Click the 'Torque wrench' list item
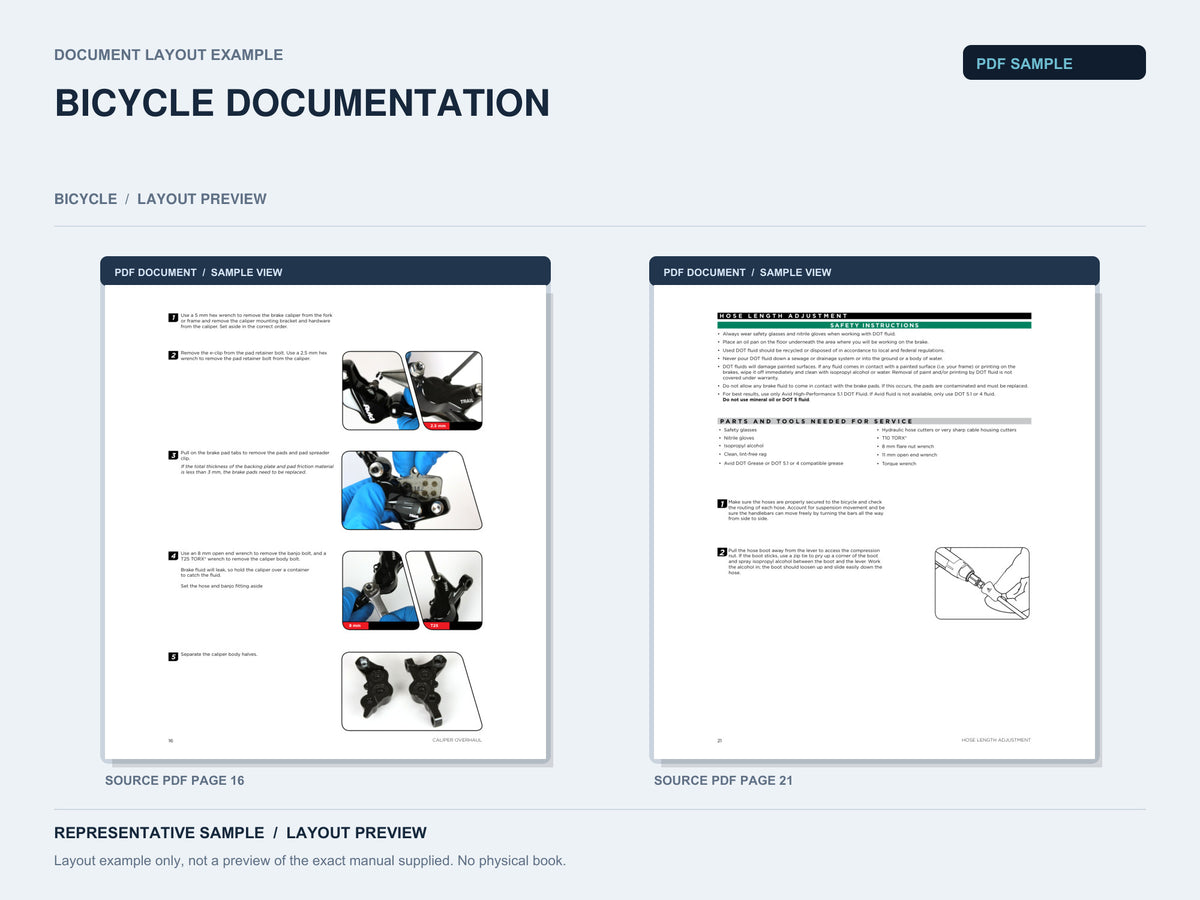 (897, 464)
